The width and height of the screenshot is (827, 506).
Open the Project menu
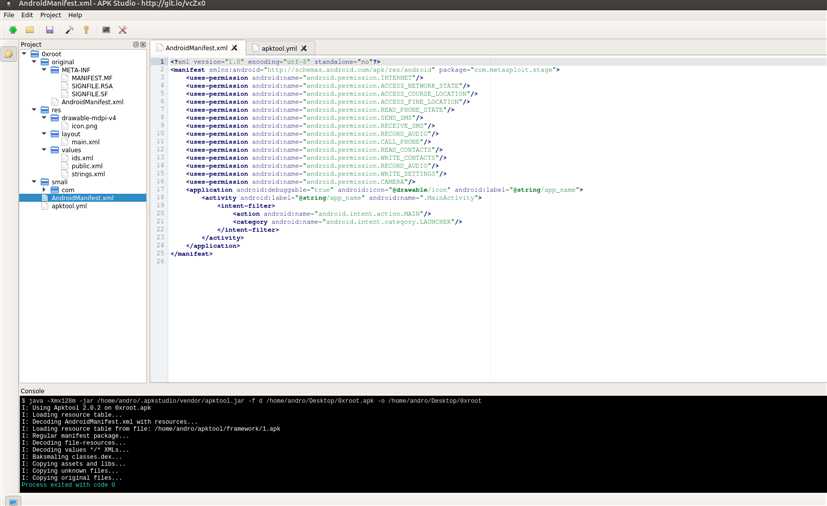51,15
